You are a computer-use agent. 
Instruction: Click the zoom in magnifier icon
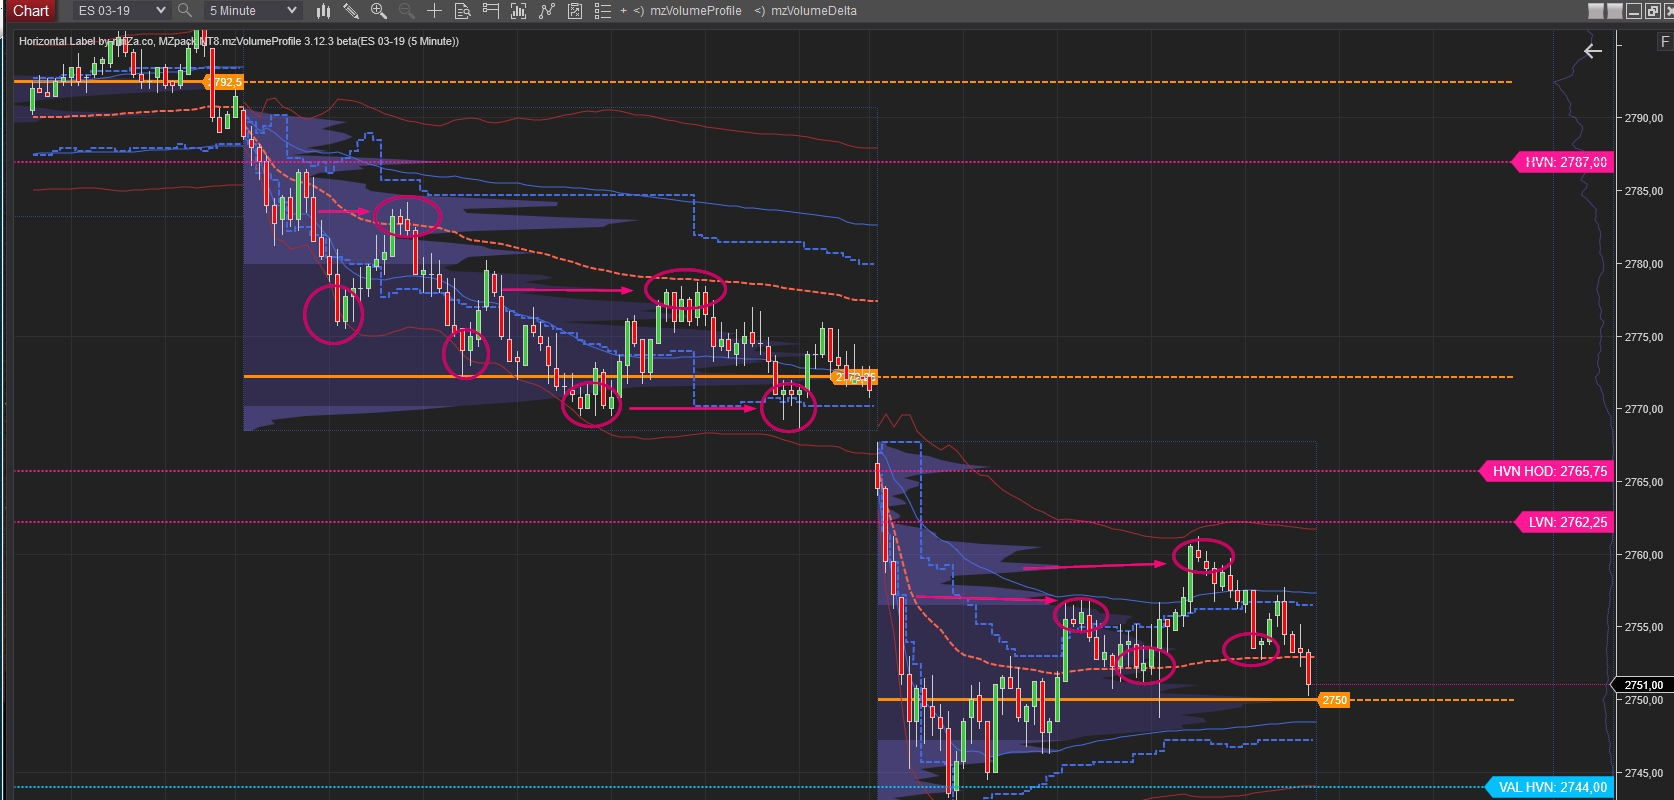[379, 11]
